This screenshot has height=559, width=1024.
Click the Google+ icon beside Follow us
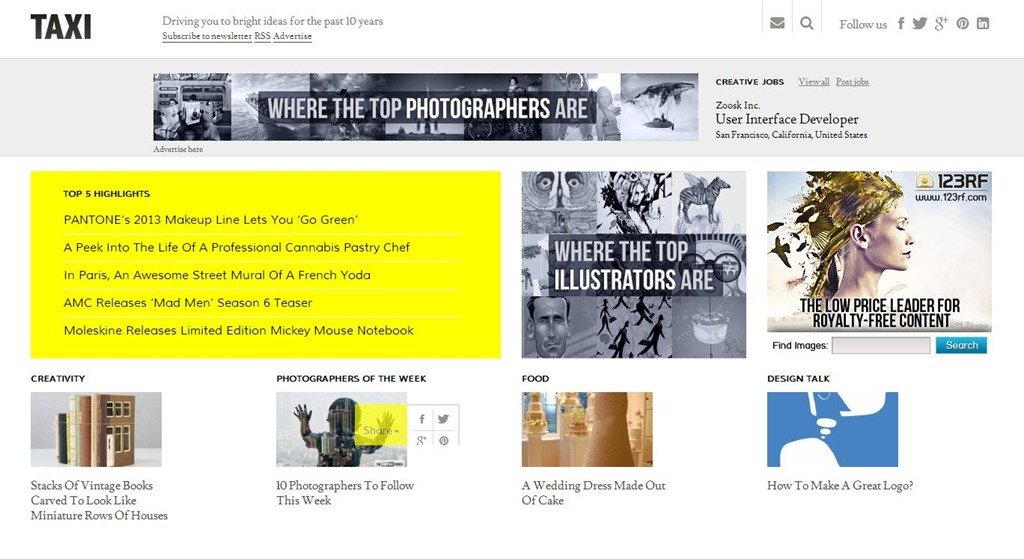point(941,24)
